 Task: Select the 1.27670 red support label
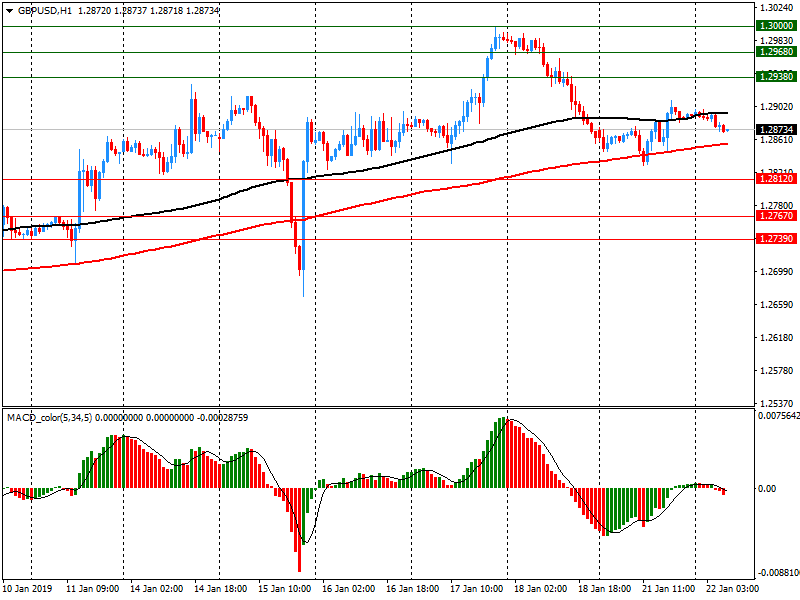(776, 216)
